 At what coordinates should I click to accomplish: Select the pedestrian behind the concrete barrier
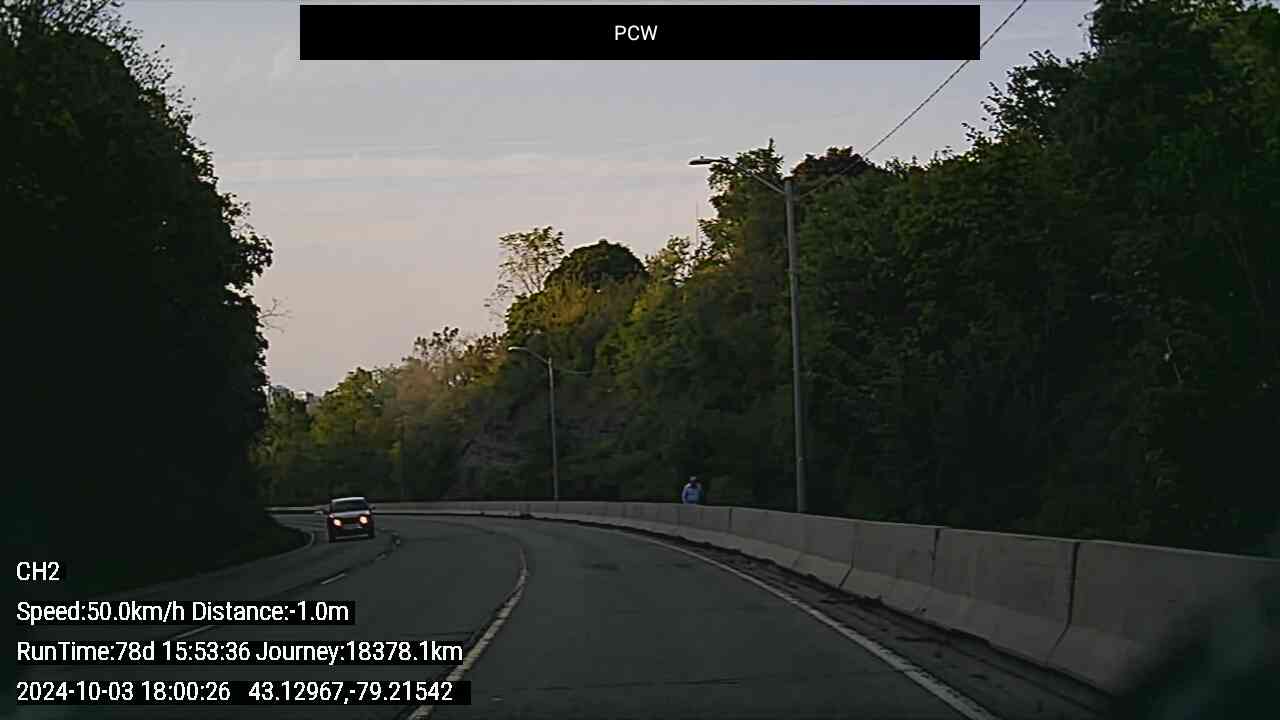pos(692,491)
